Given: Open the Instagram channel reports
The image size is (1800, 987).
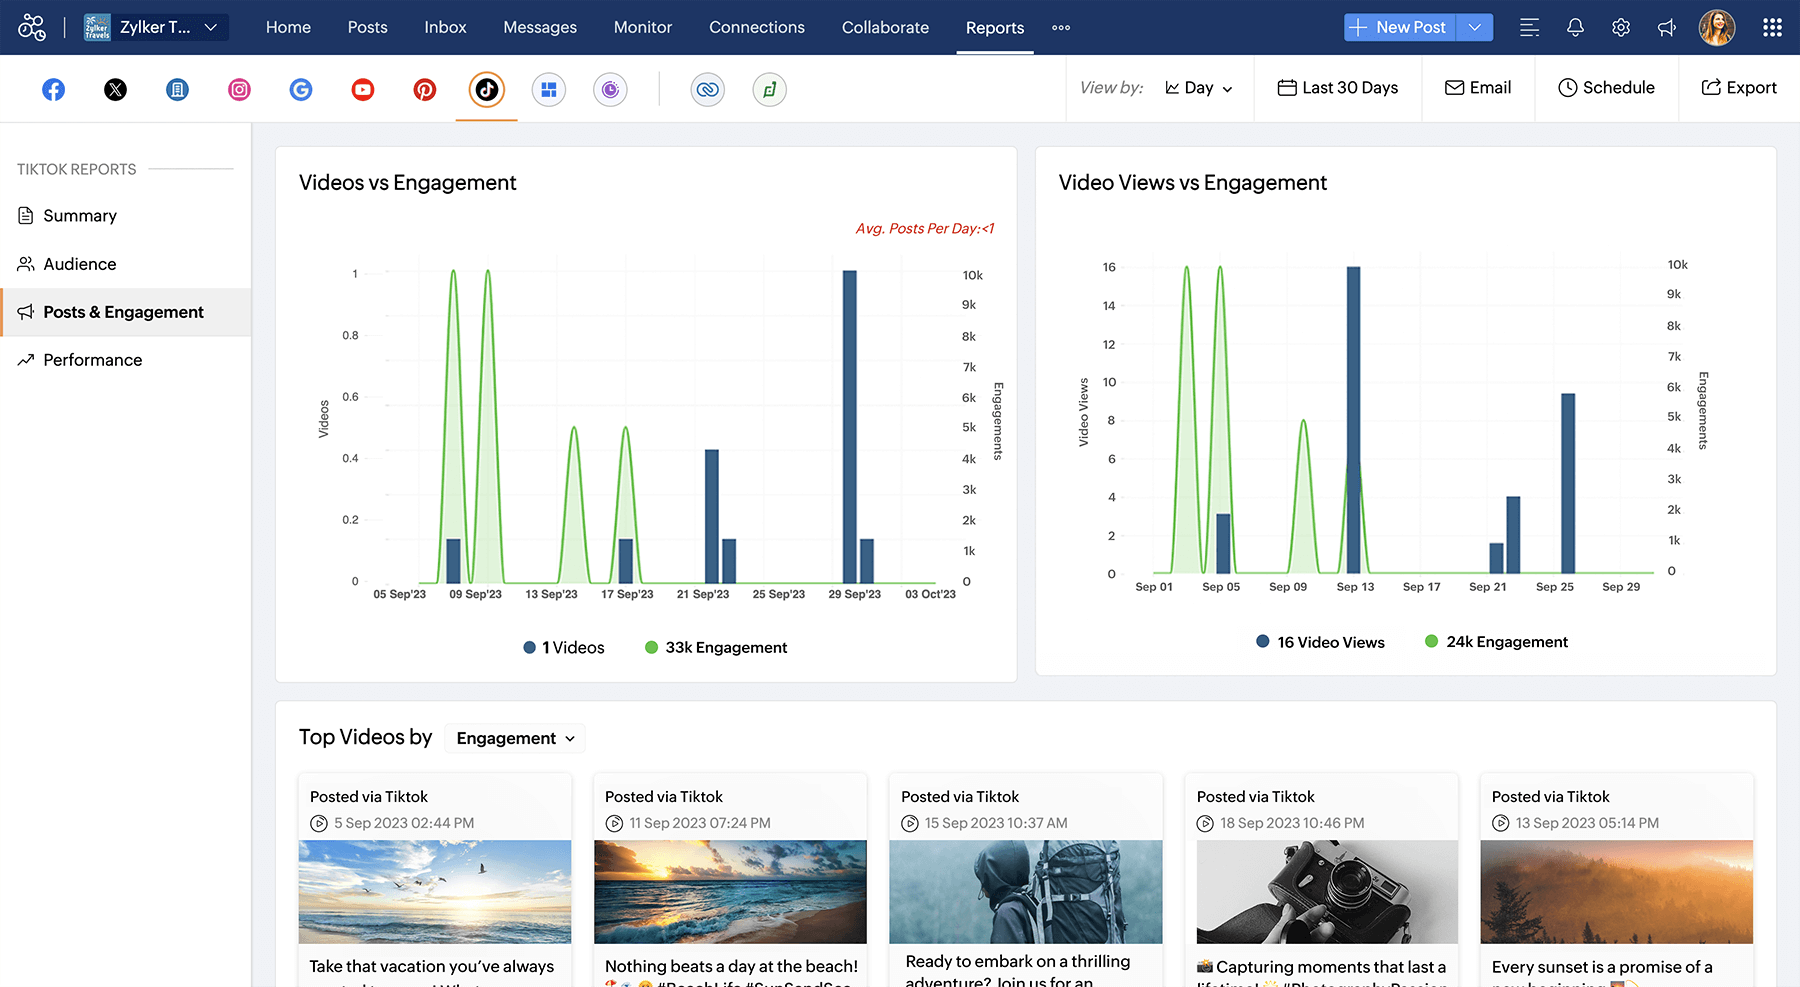Looking at the screenshot, I should coord(239,90).
